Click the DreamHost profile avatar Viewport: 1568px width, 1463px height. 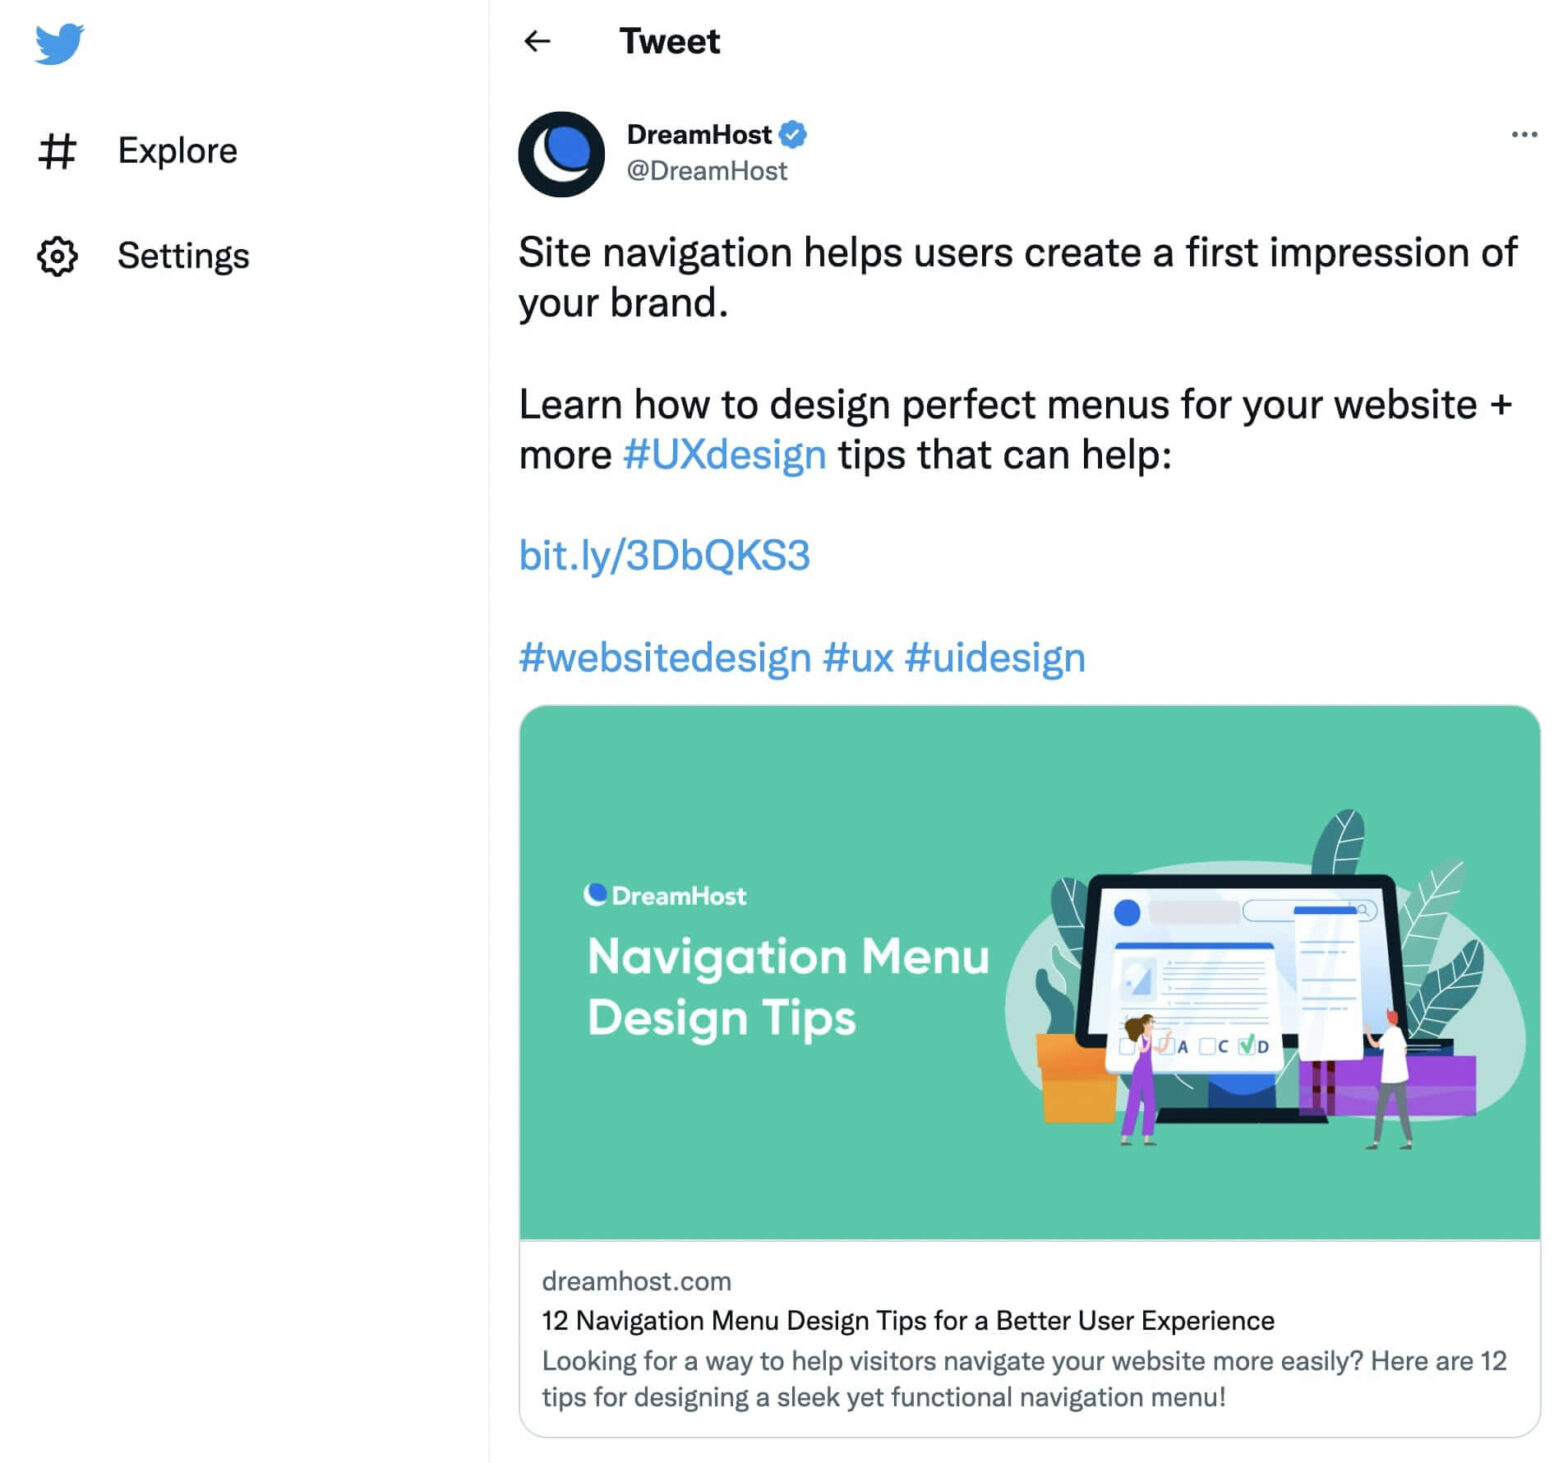pyautogui.click(x=561, y=154)
